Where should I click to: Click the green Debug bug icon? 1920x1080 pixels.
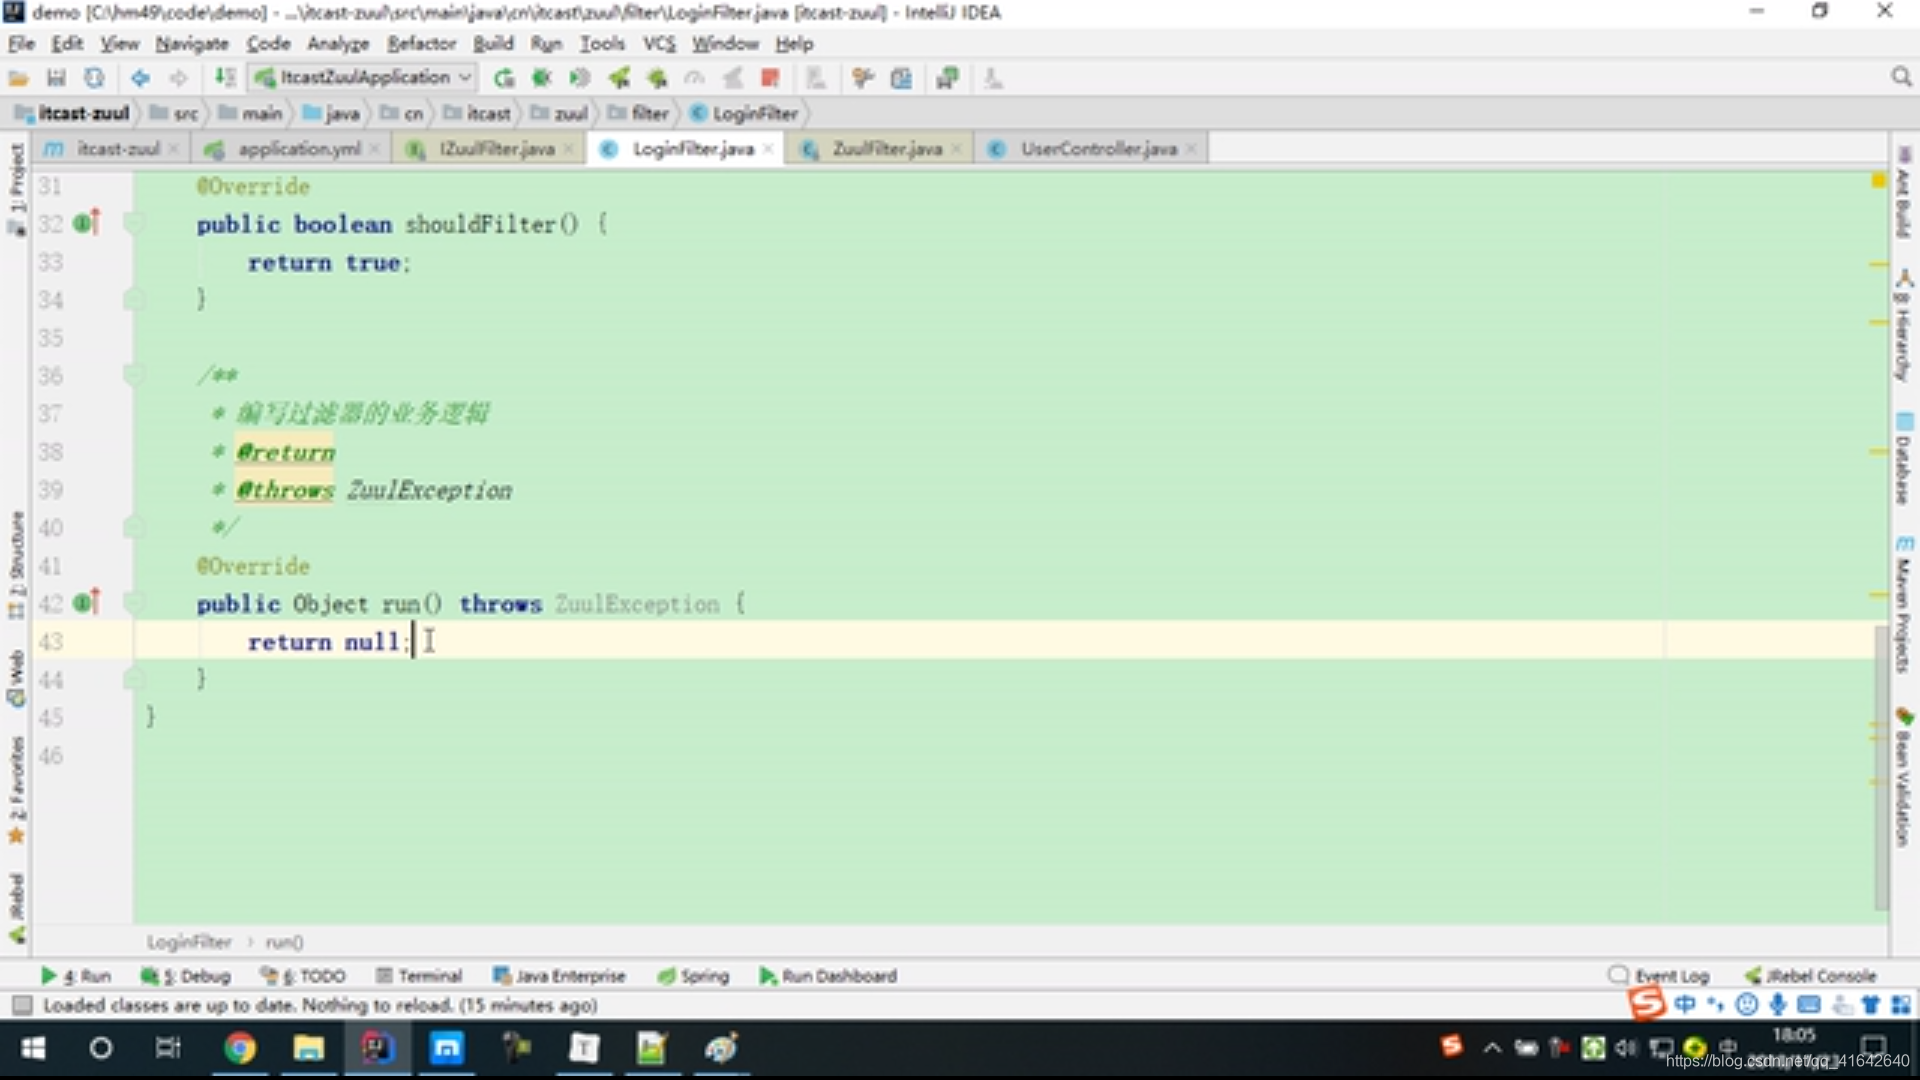click(542, 78)
